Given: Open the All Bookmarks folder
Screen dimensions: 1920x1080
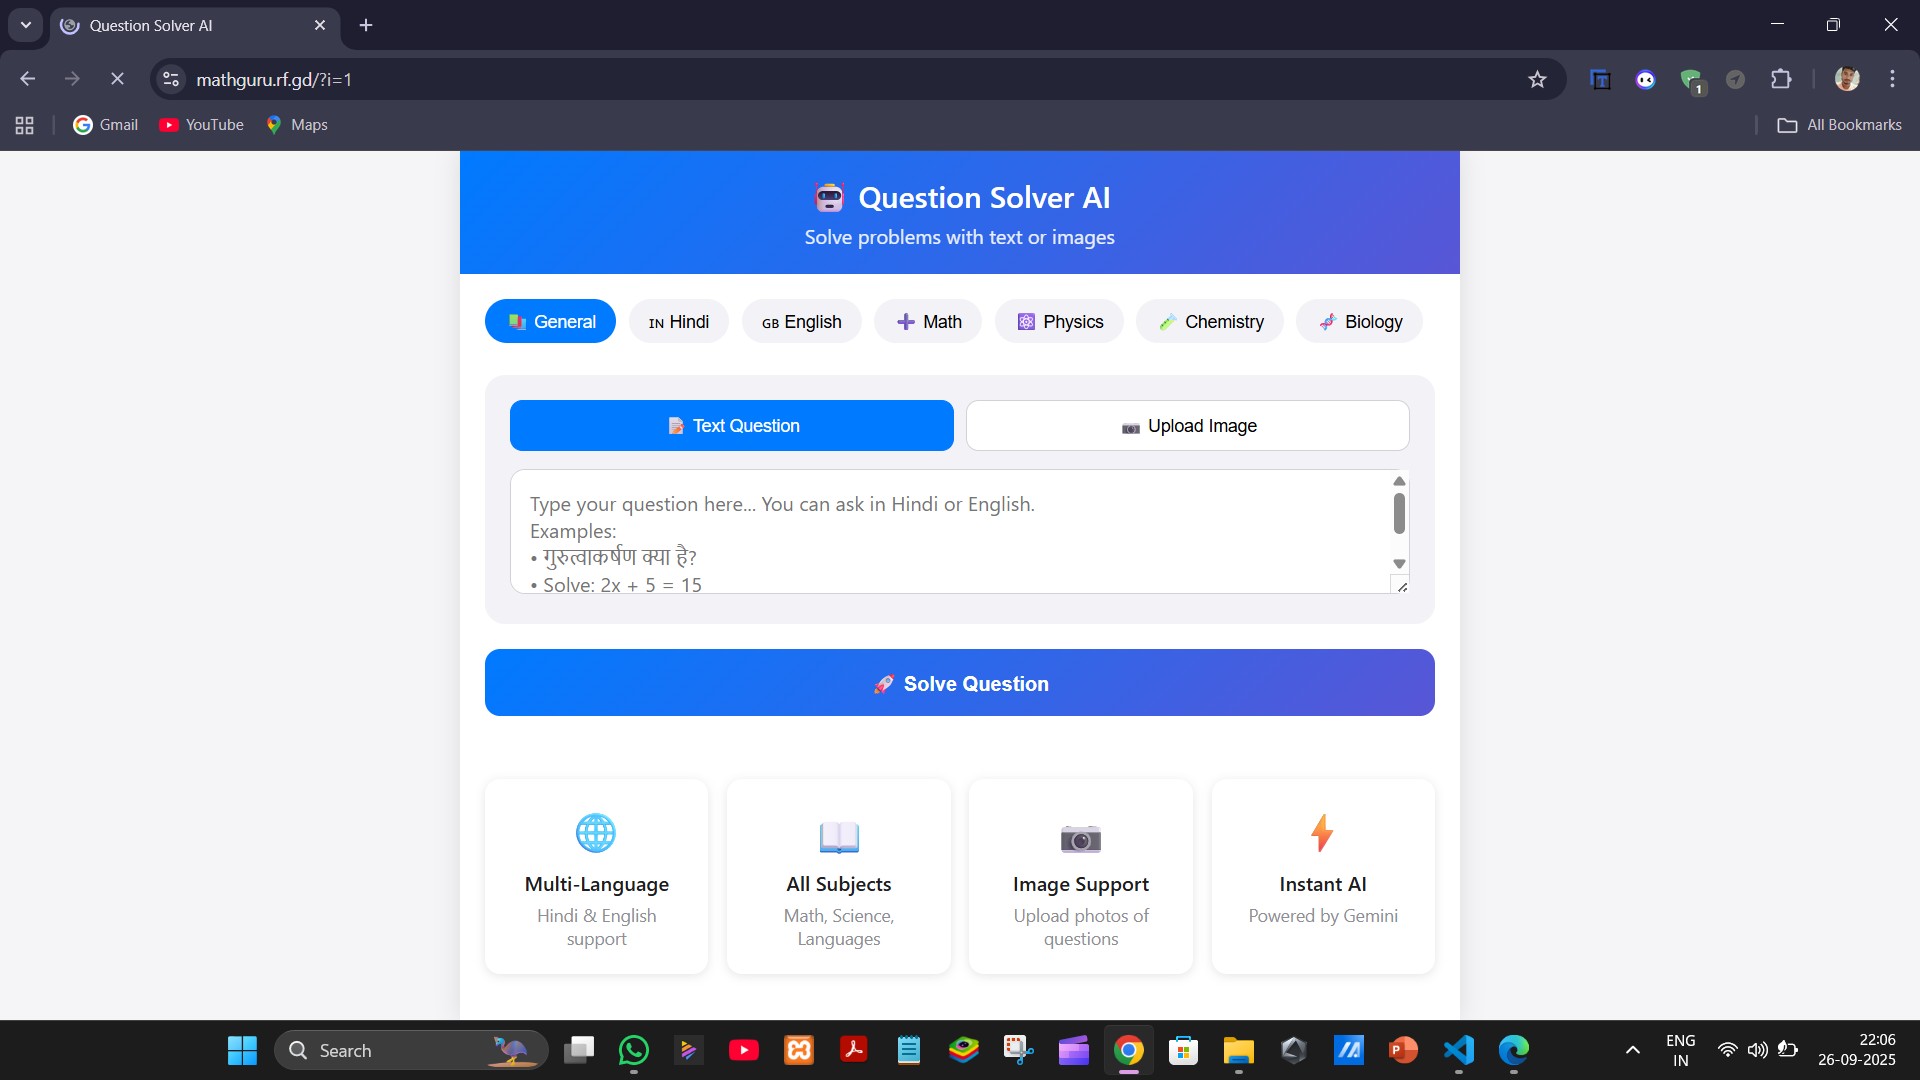Looking at the screenshot, I should (x=1839, y=125).
